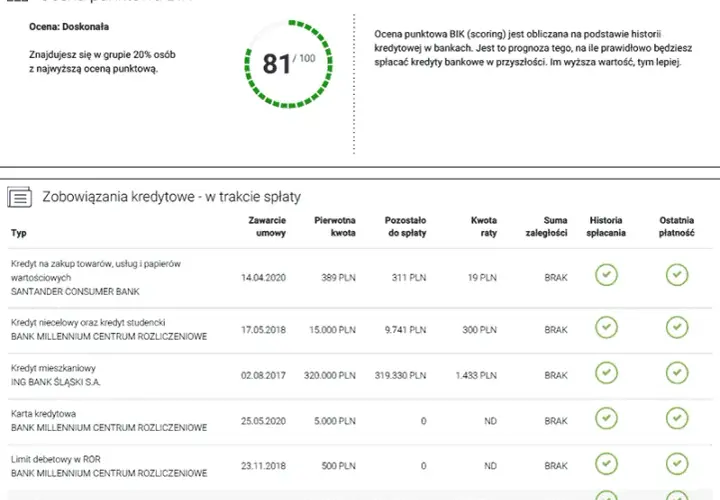Click the Historia spłacania column header
Viewport: 720px width, 500px height.
point(606,226)
